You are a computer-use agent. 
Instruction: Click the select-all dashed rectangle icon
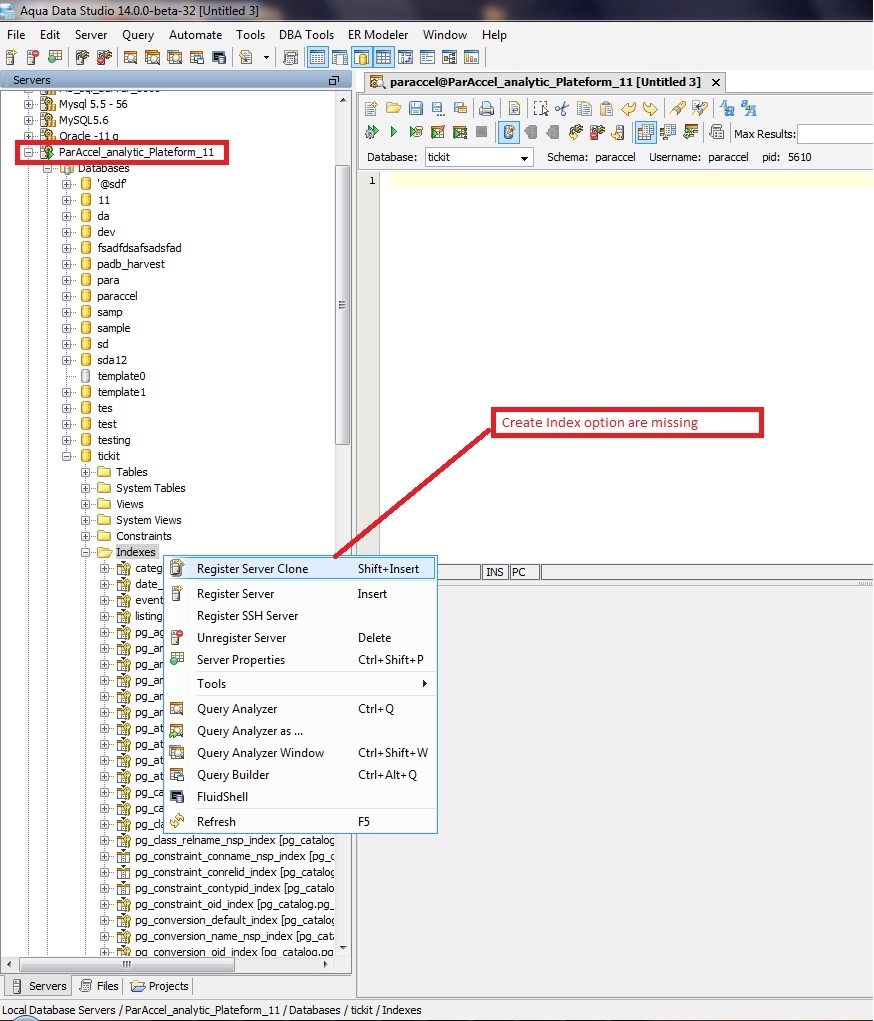(x=540, y=109)
